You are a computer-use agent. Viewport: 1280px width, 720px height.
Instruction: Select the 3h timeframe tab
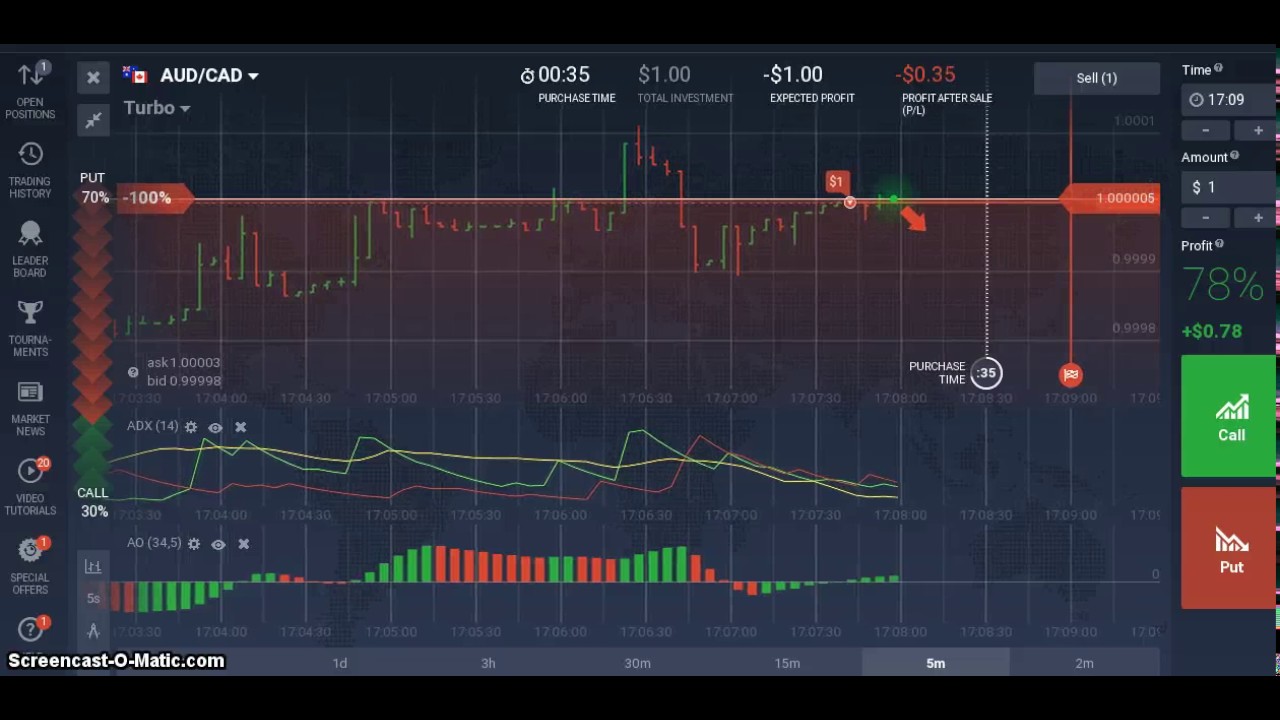(488, 663)
